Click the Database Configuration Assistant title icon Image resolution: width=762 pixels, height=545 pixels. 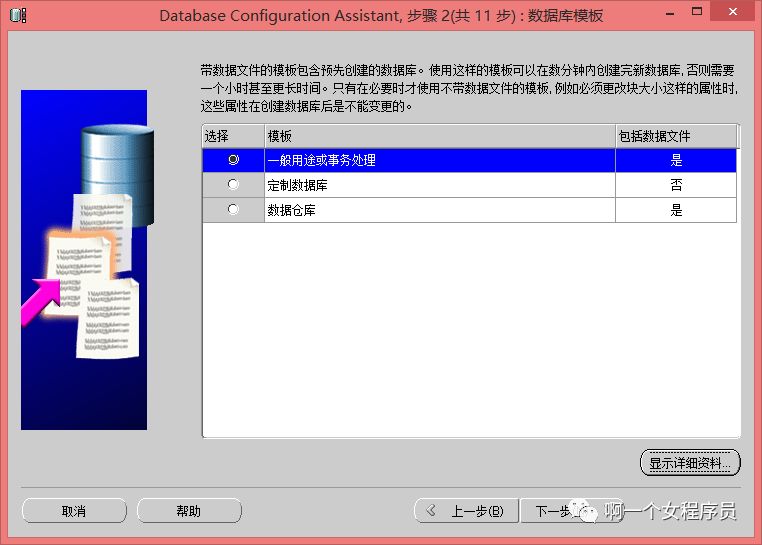(18, 15)
